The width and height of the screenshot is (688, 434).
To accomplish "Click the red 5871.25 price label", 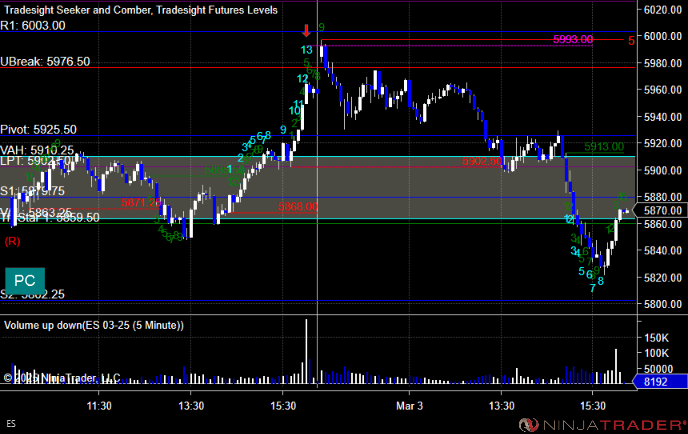I will pyautogui.click(x=141, y=203).
